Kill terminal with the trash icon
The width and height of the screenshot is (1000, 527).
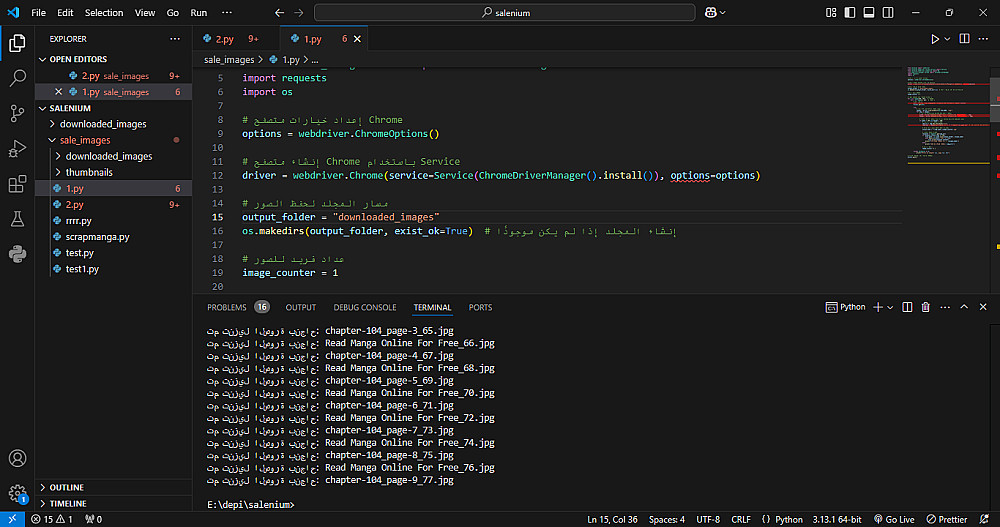coord(925,307)
